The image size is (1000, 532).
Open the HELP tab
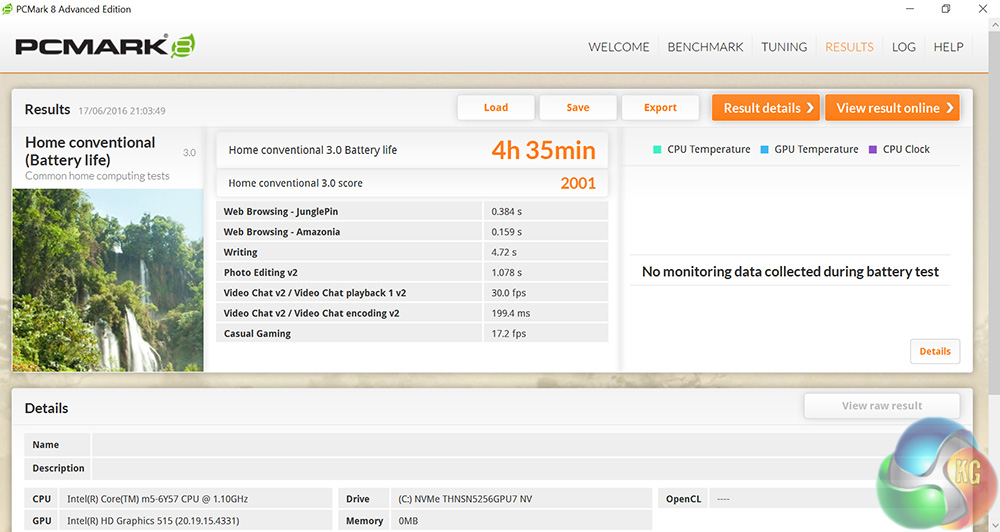(x=948, y=47)
